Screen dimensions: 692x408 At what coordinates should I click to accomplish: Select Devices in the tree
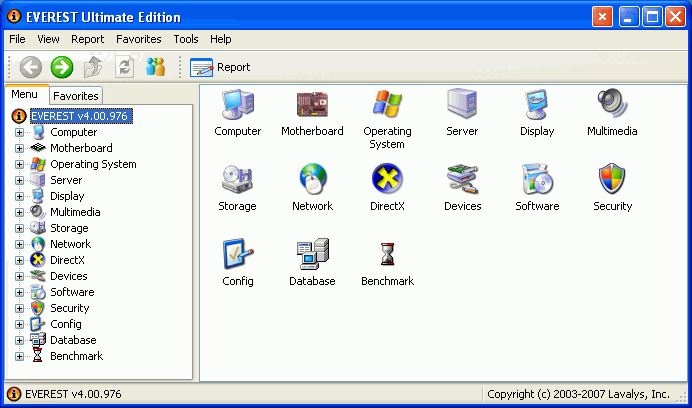[68, 276]
